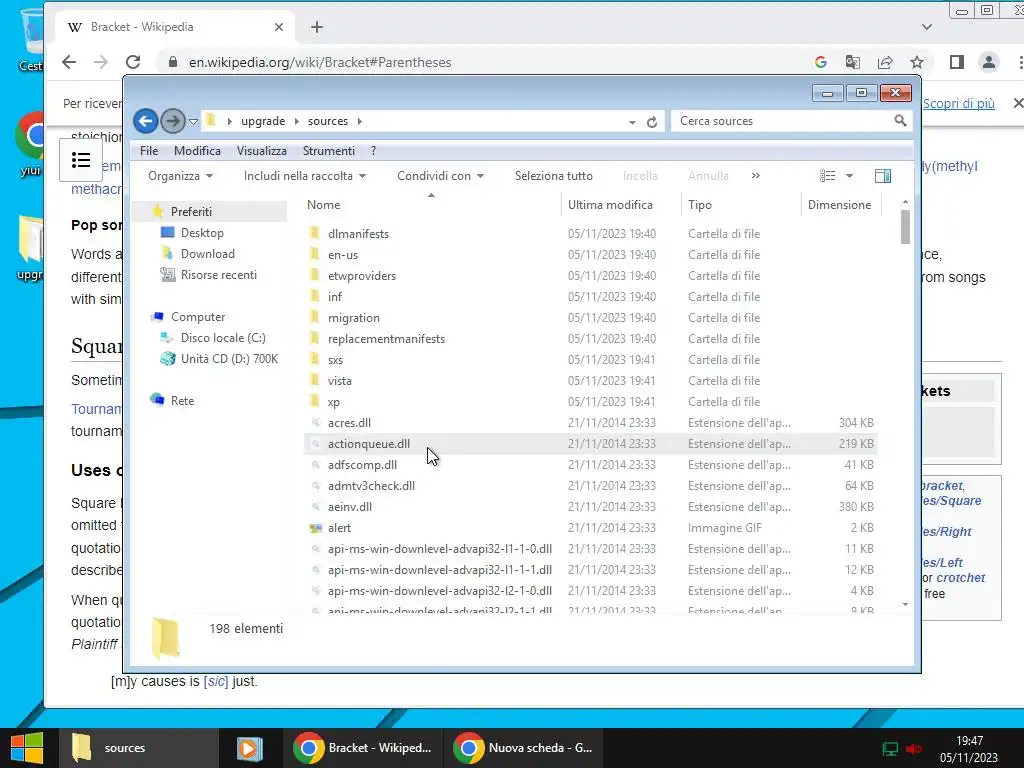Select the etwproviders folder
Screen dimensions: 1024x768
[x=362, y=276]
